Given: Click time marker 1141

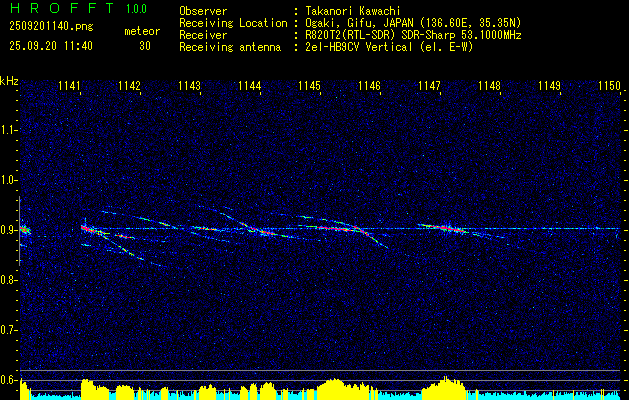Looking at the screenshot, I should click(x=69, y=85).
